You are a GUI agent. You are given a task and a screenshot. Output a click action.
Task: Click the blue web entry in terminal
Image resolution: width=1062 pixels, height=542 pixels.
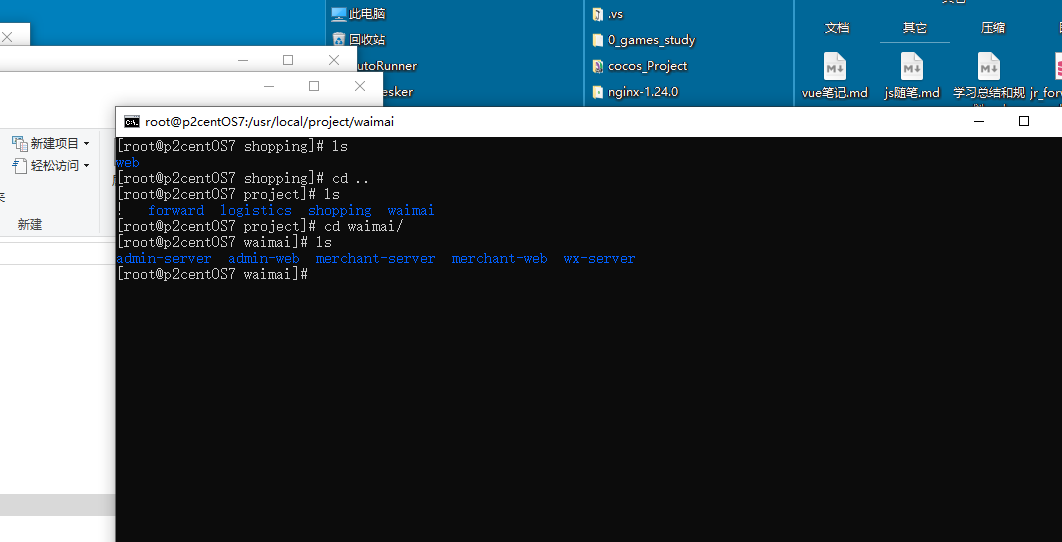128,163
